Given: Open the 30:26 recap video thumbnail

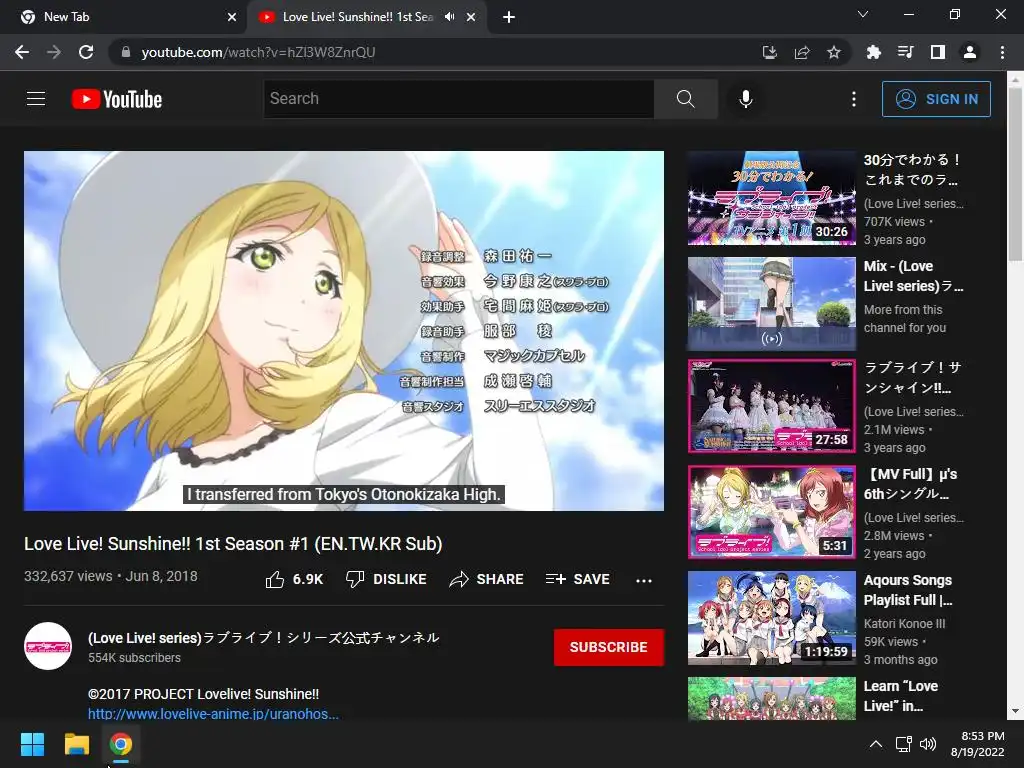Looking at the screenshot, I should point(771,198).
